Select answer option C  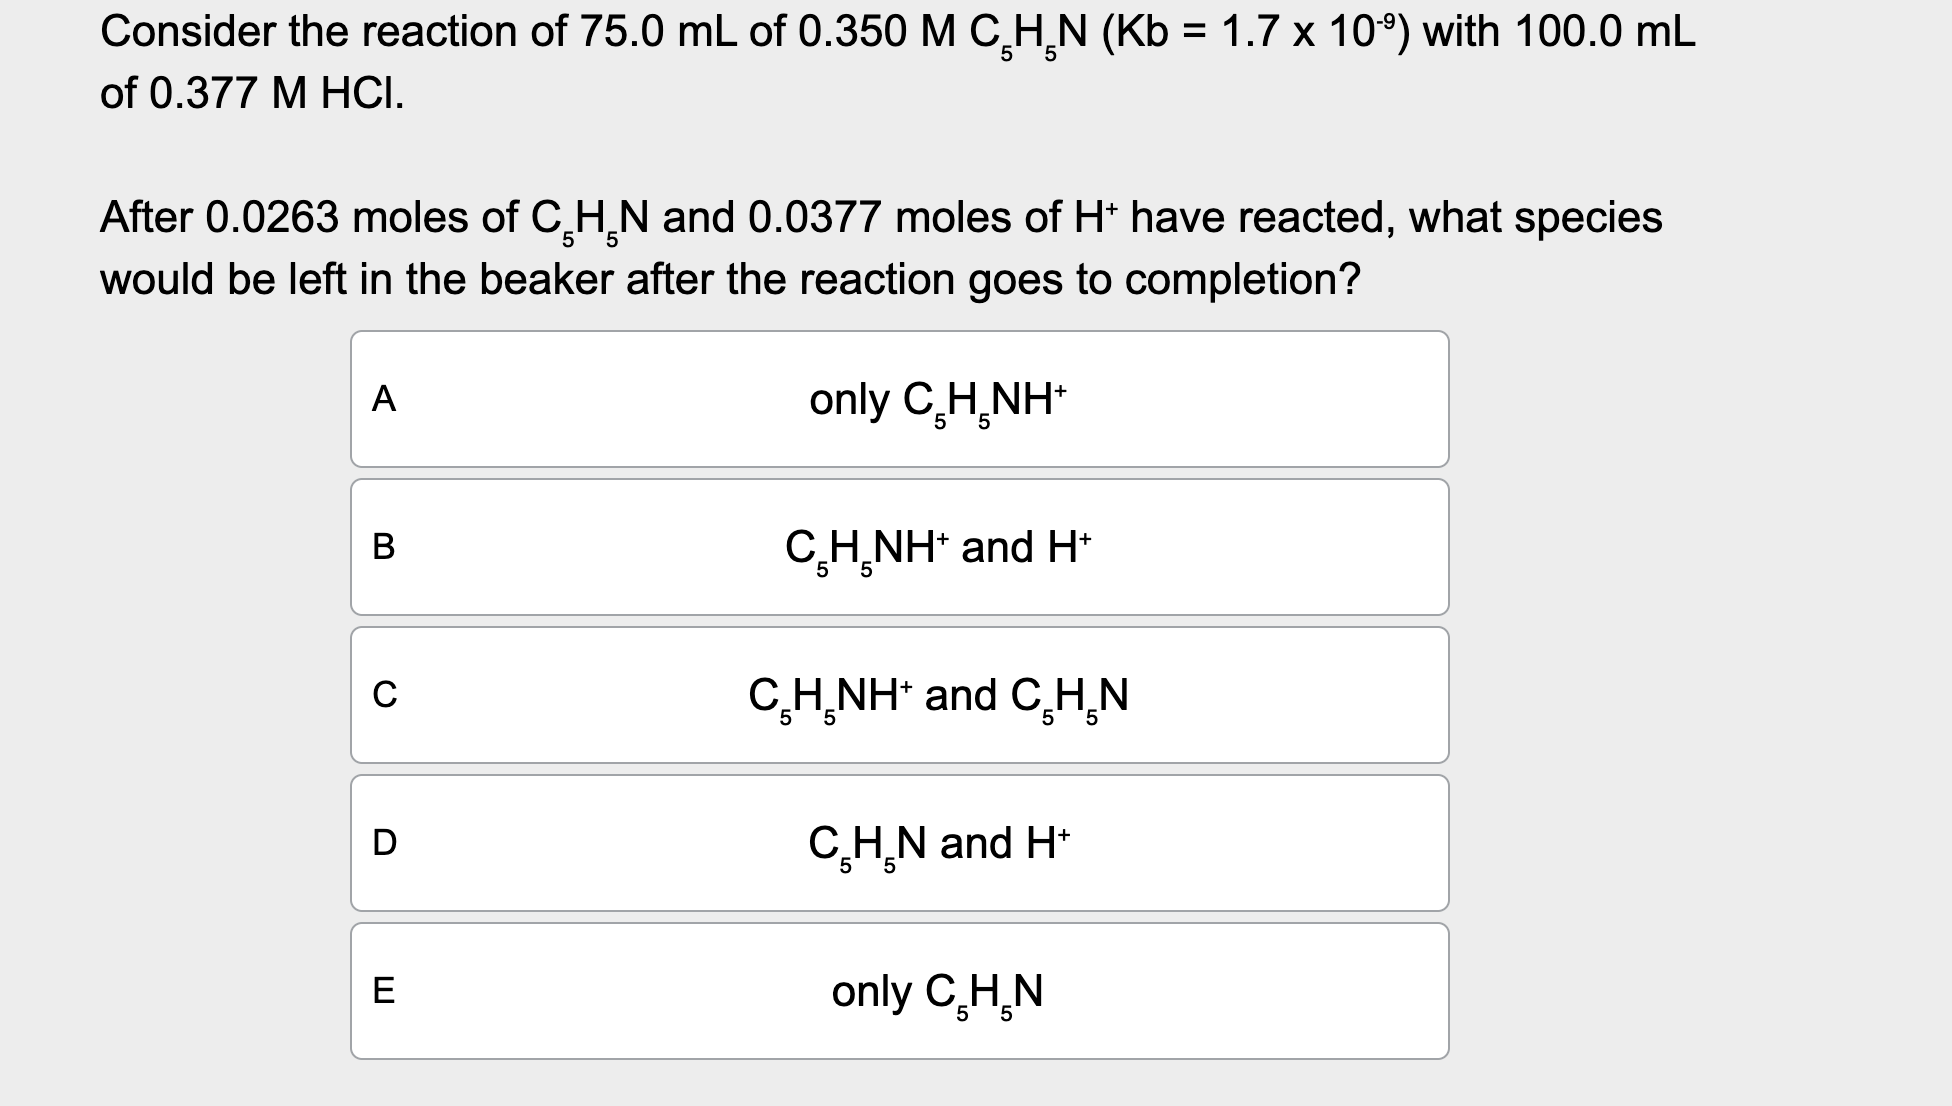[x=900, y=694]
